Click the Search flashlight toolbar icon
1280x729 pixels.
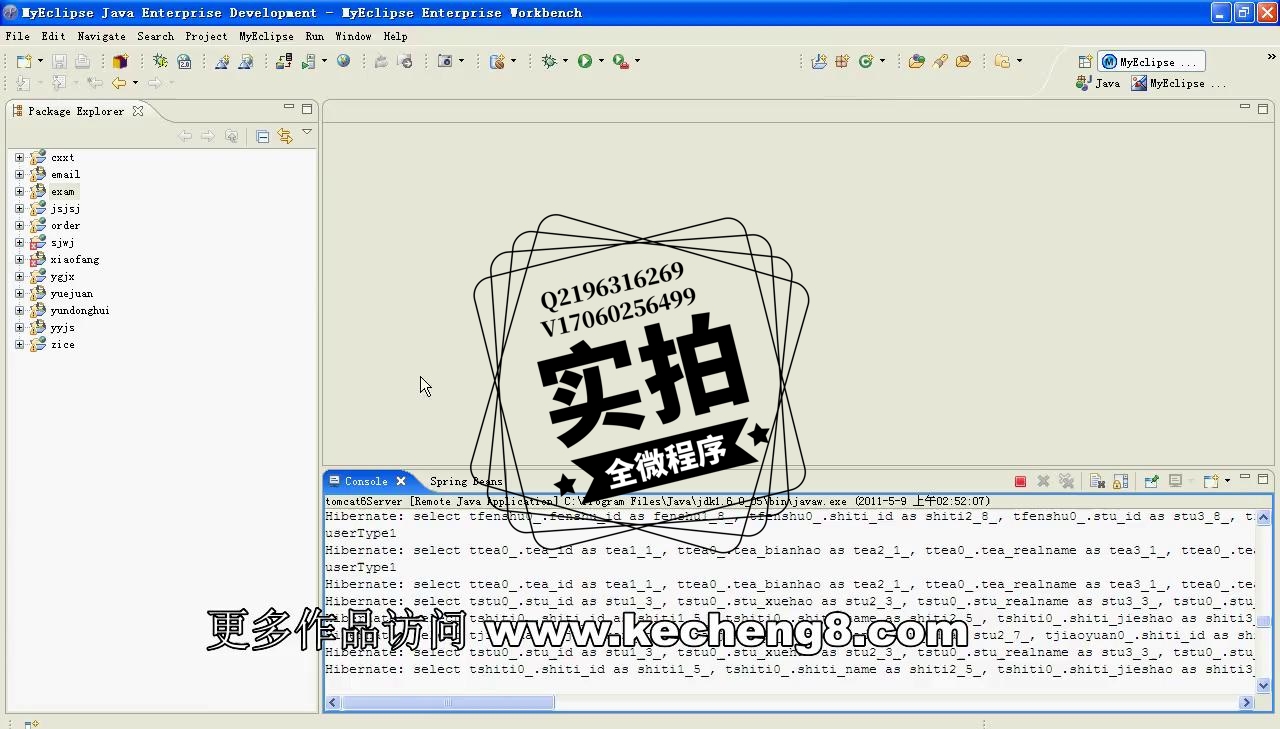click(940, 61)
